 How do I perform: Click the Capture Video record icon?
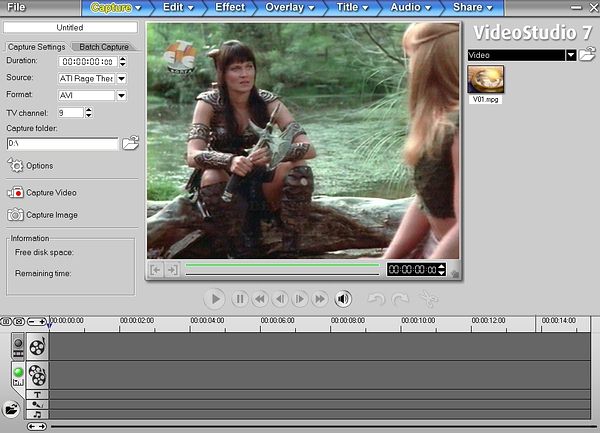pyautogui.click(x=15, y=192)
